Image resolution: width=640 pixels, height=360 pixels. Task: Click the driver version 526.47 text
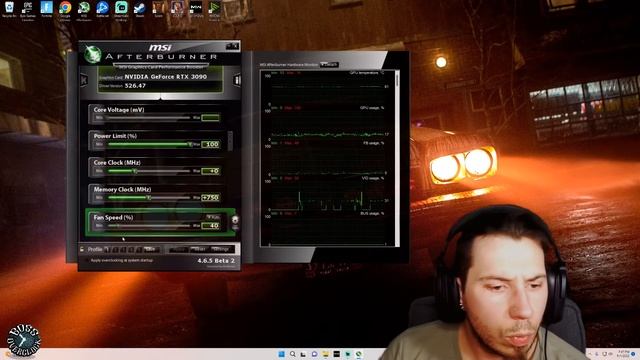[x=135, y=86]
